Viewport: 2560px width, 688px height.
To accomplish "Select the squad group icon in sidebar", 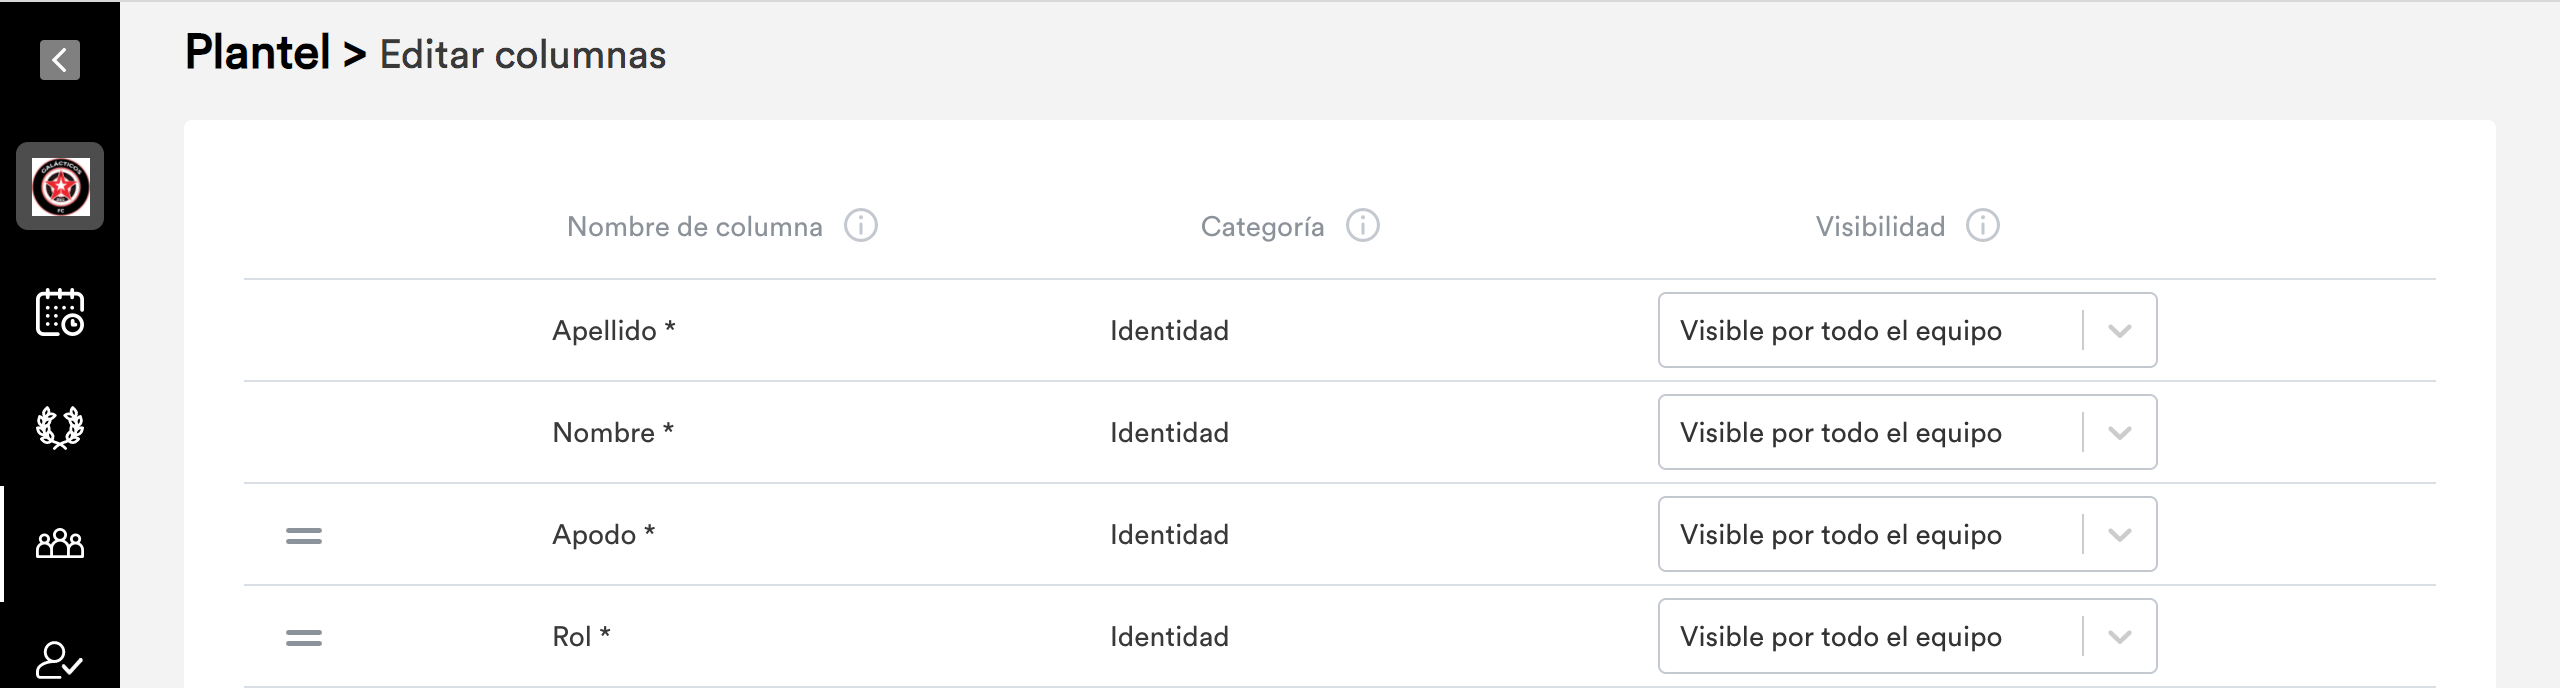I will pyautogui.click(x=60, y=543).
